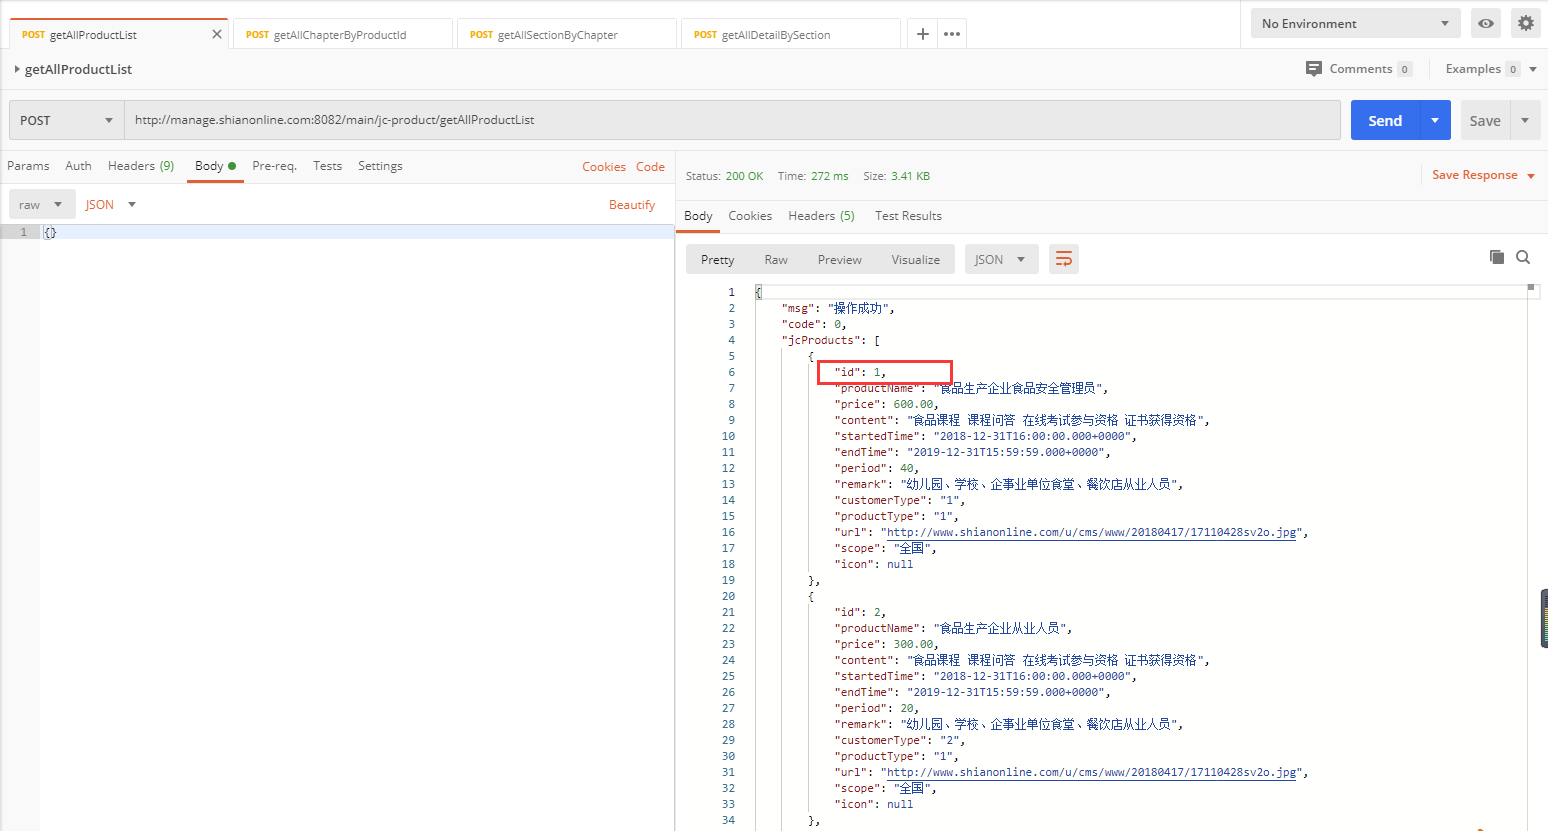
Task: Open the Code snippet link
Action: [650, 167]
